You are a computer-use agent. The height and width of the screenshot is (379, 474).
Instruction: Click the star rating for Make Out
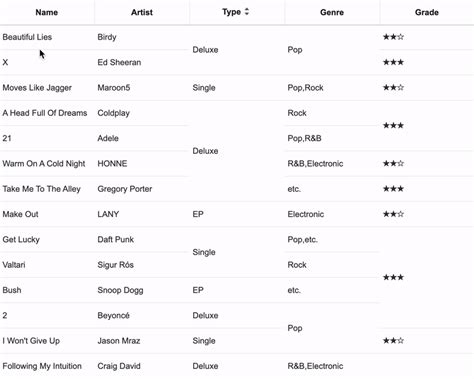(393, 214)
